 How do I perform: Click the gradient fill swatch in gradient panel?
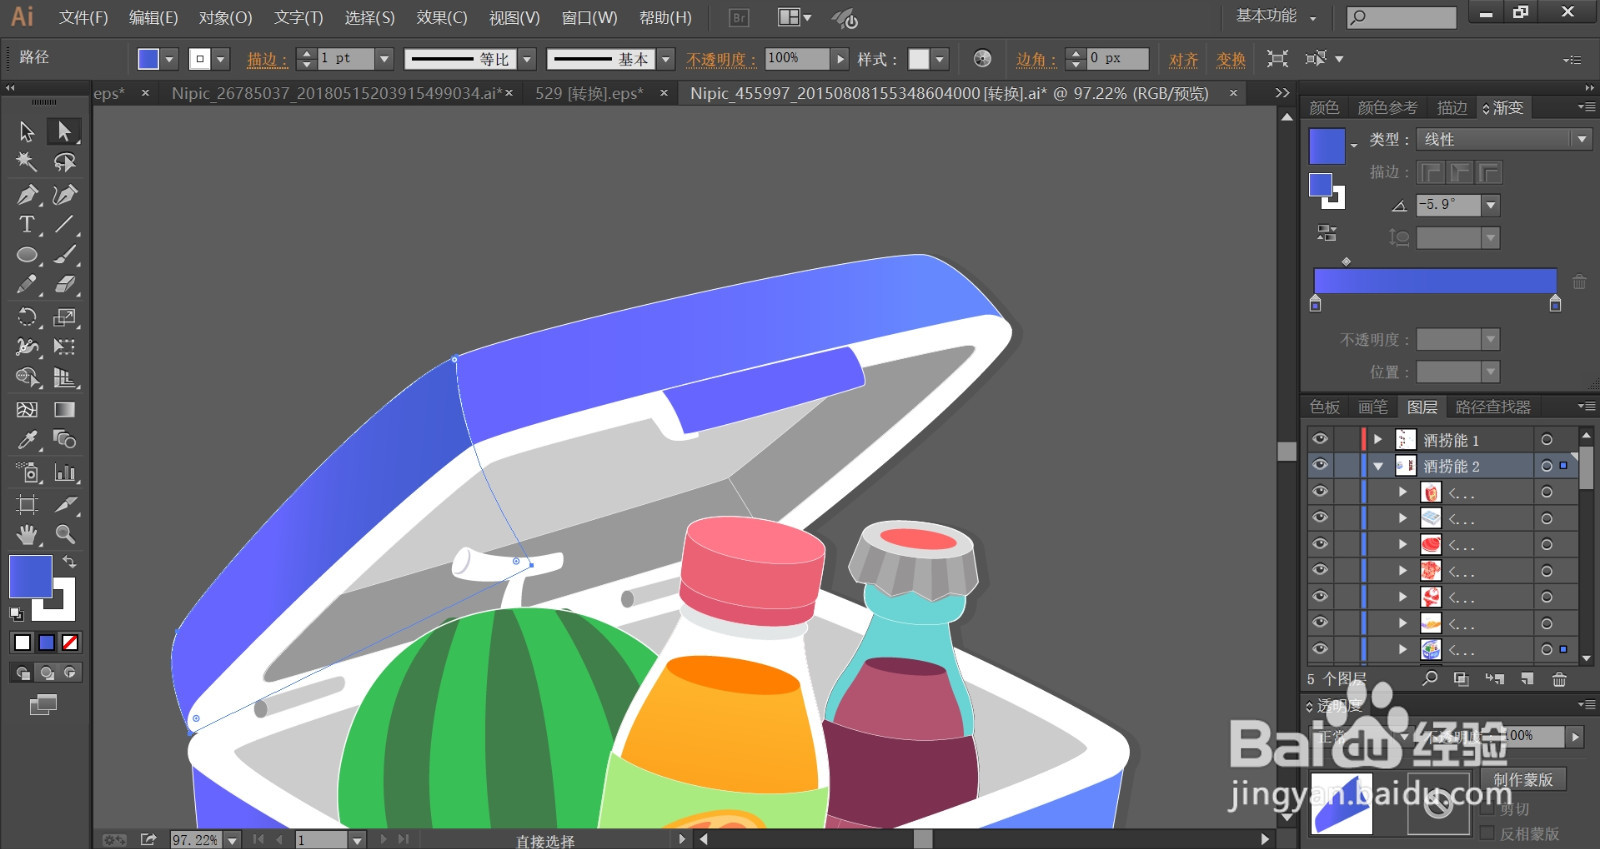(1327, 146)
